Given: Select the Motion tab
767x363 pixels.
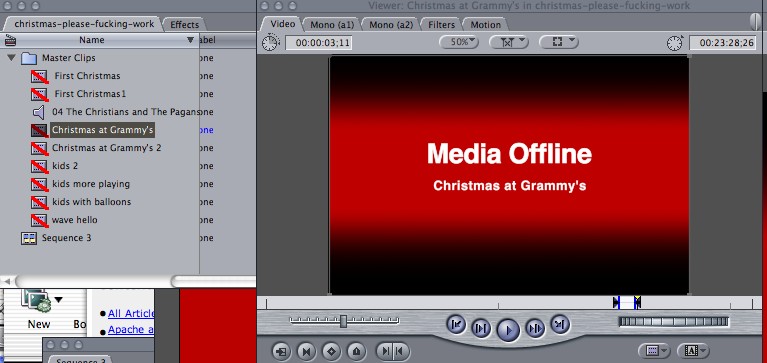Looking at the screenshot, I should (485, 24).
